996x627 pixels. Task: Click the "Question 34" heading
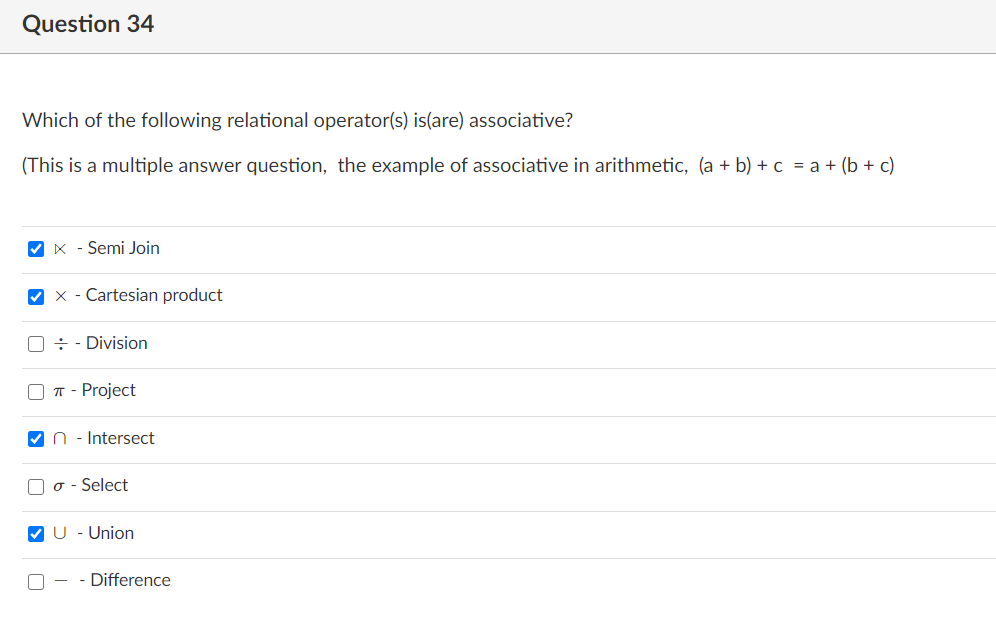click(x=88, y=24)
